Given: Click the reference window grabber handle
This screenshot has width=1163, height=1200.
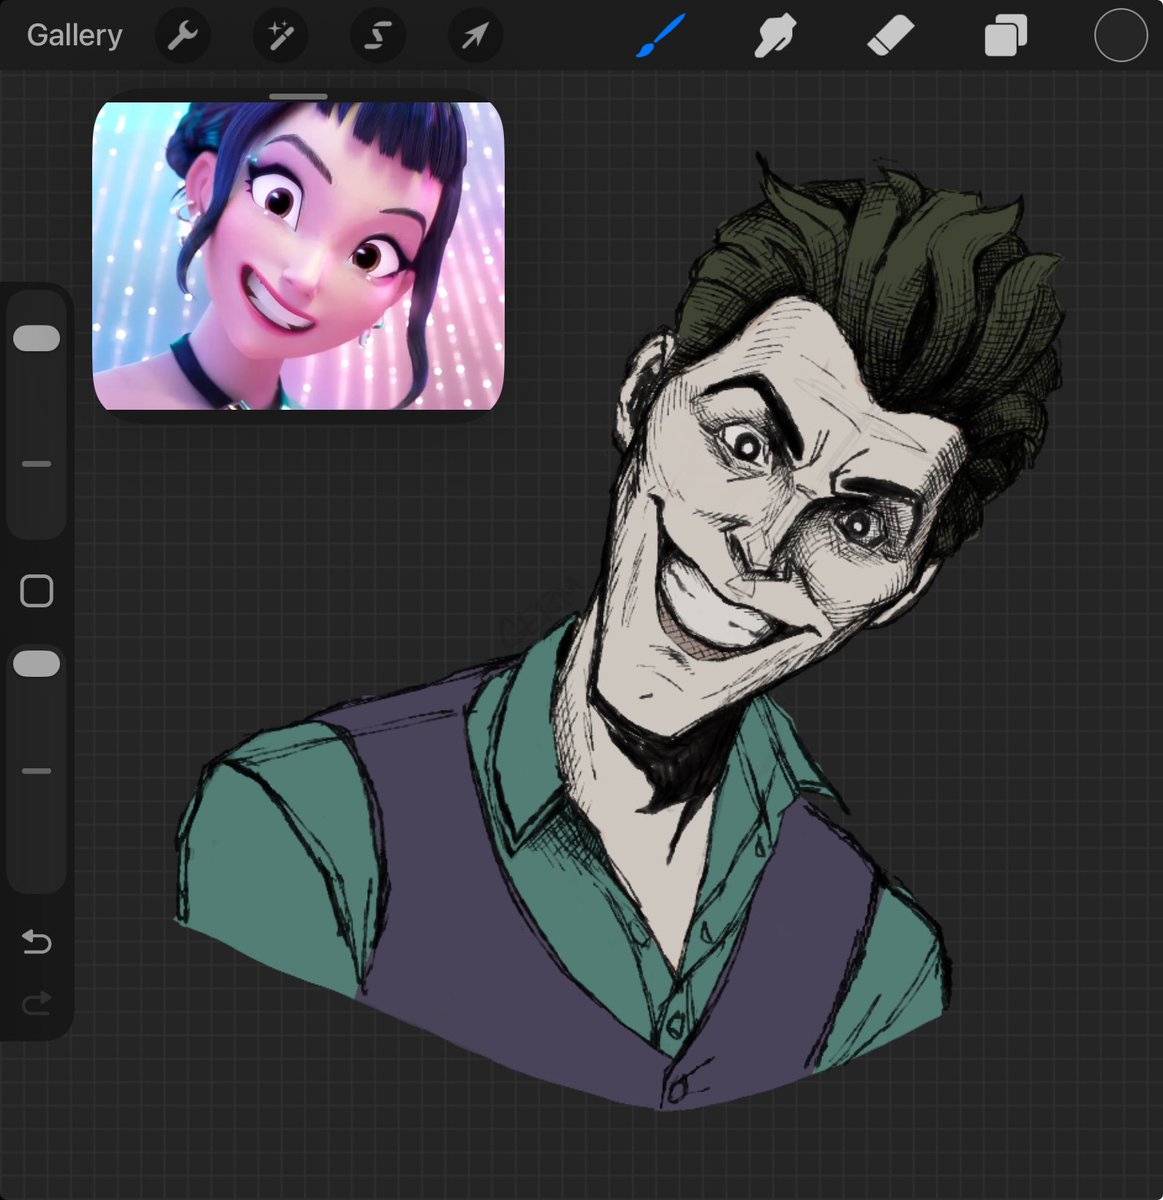Looking at the screenshot, I should pos(298,97).
